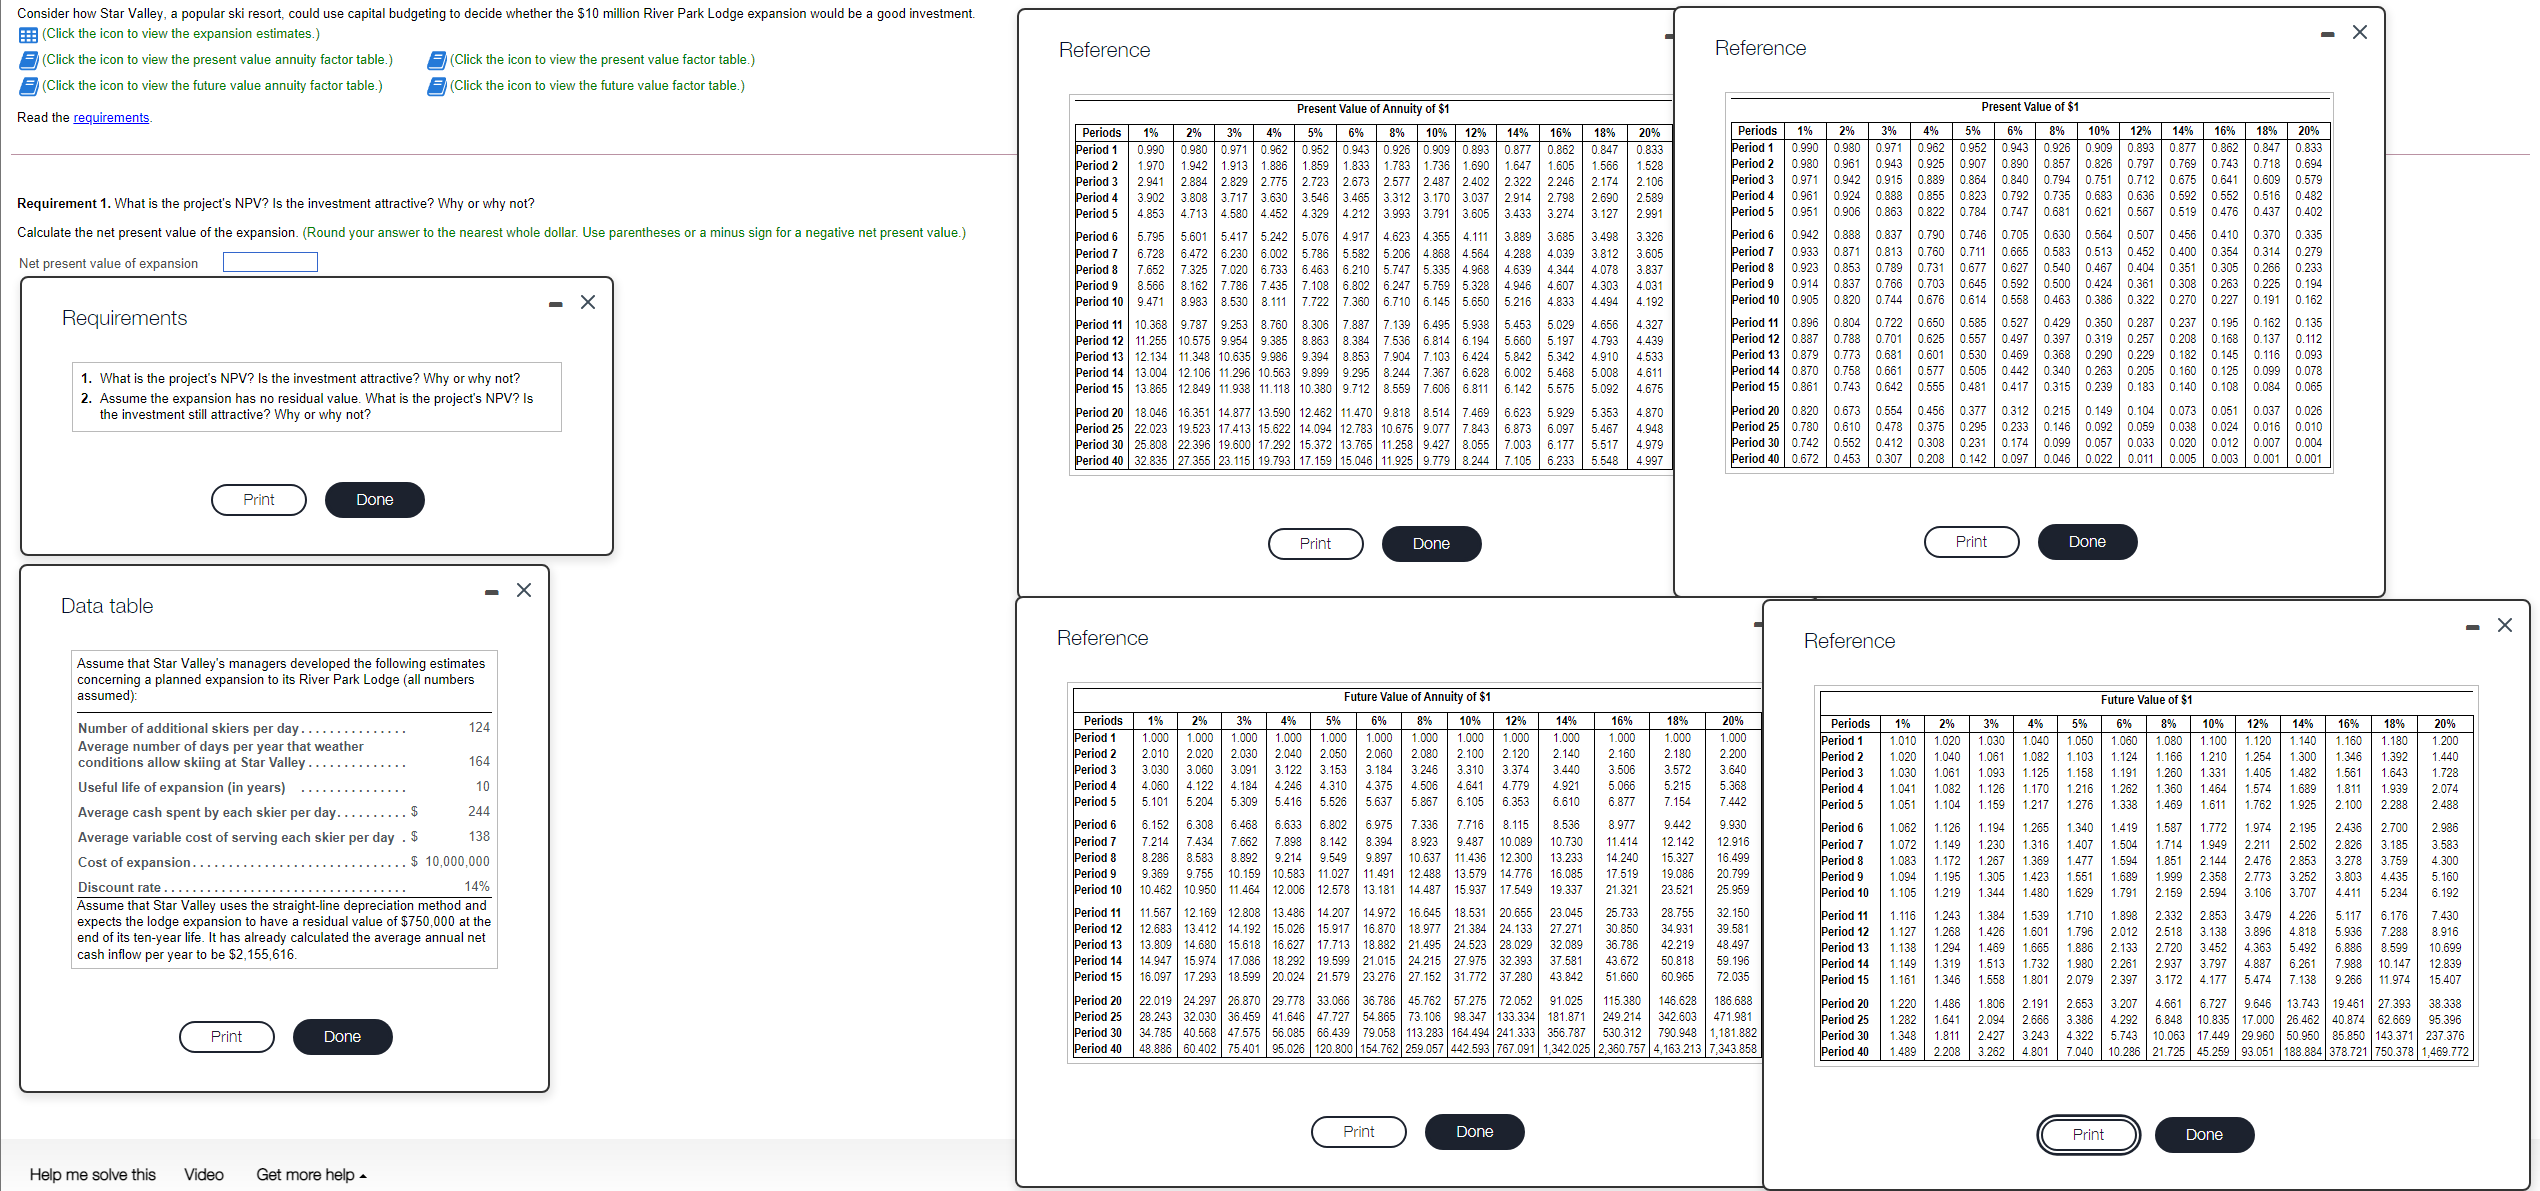This screenshot has width=2540, height=1191.
Task: Open the expansion estimates data table icon
Action: [x=28, y=35]
